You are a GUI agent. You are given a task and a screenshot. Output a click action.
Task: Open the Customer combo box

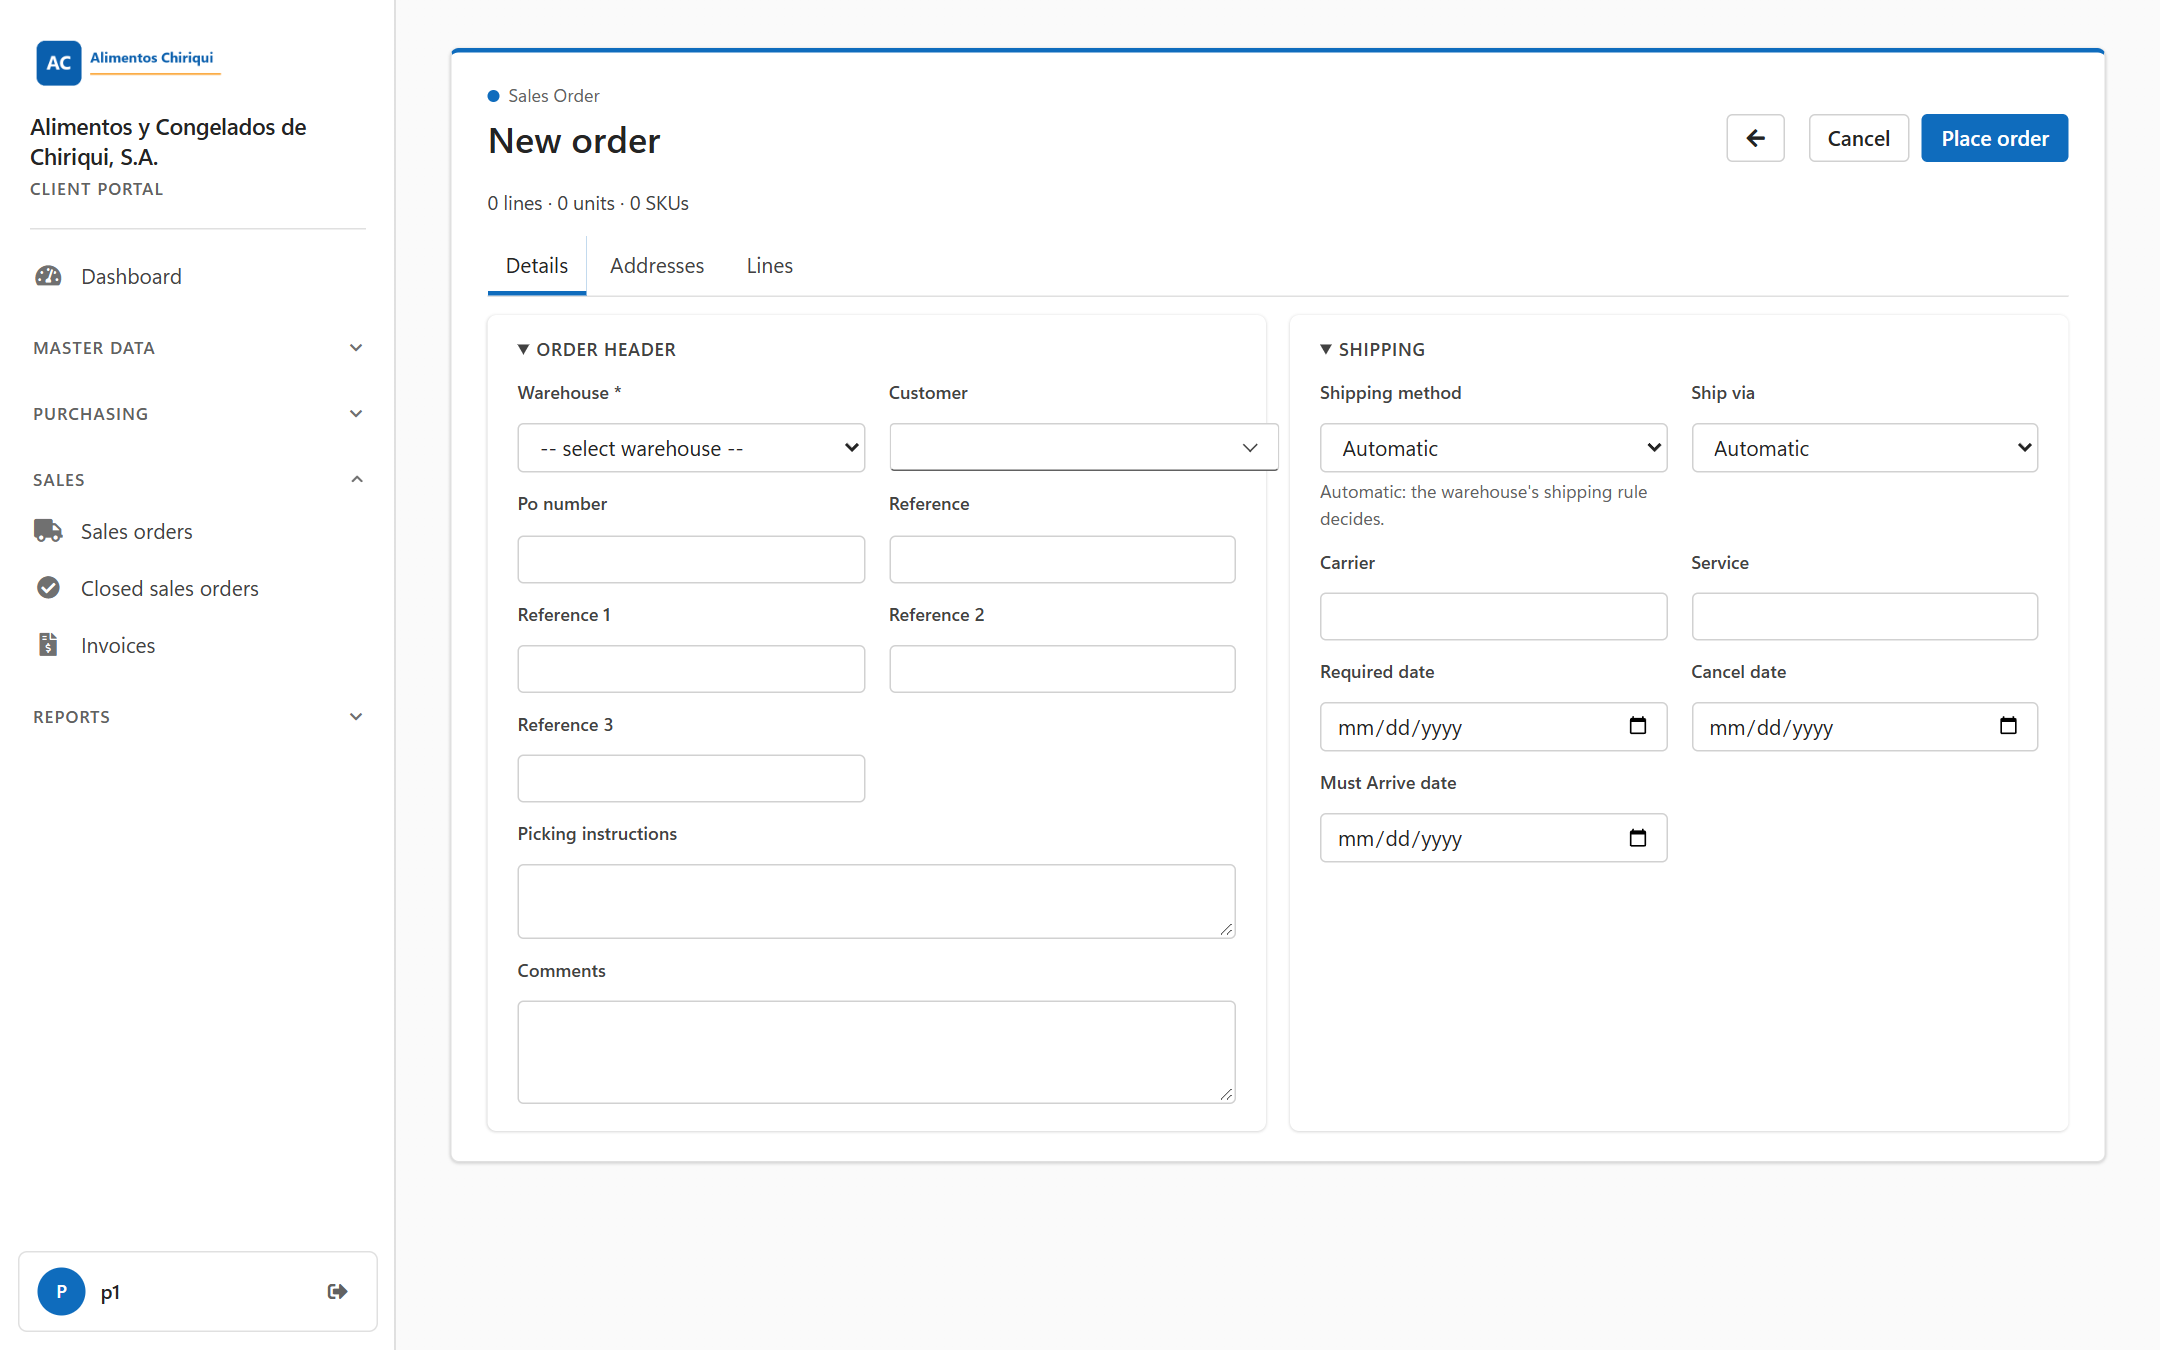(1083, 447)
